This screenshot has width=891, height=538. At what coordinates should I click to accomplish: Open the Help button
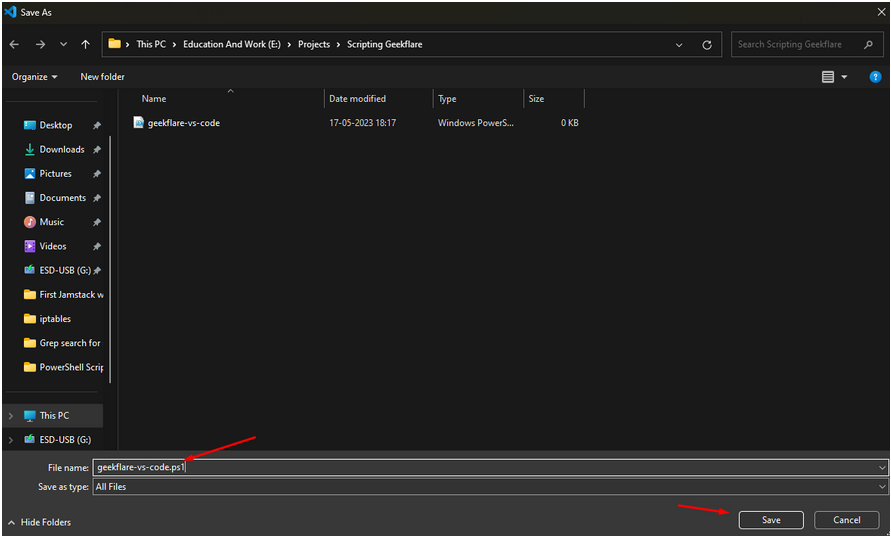[875, 77]
